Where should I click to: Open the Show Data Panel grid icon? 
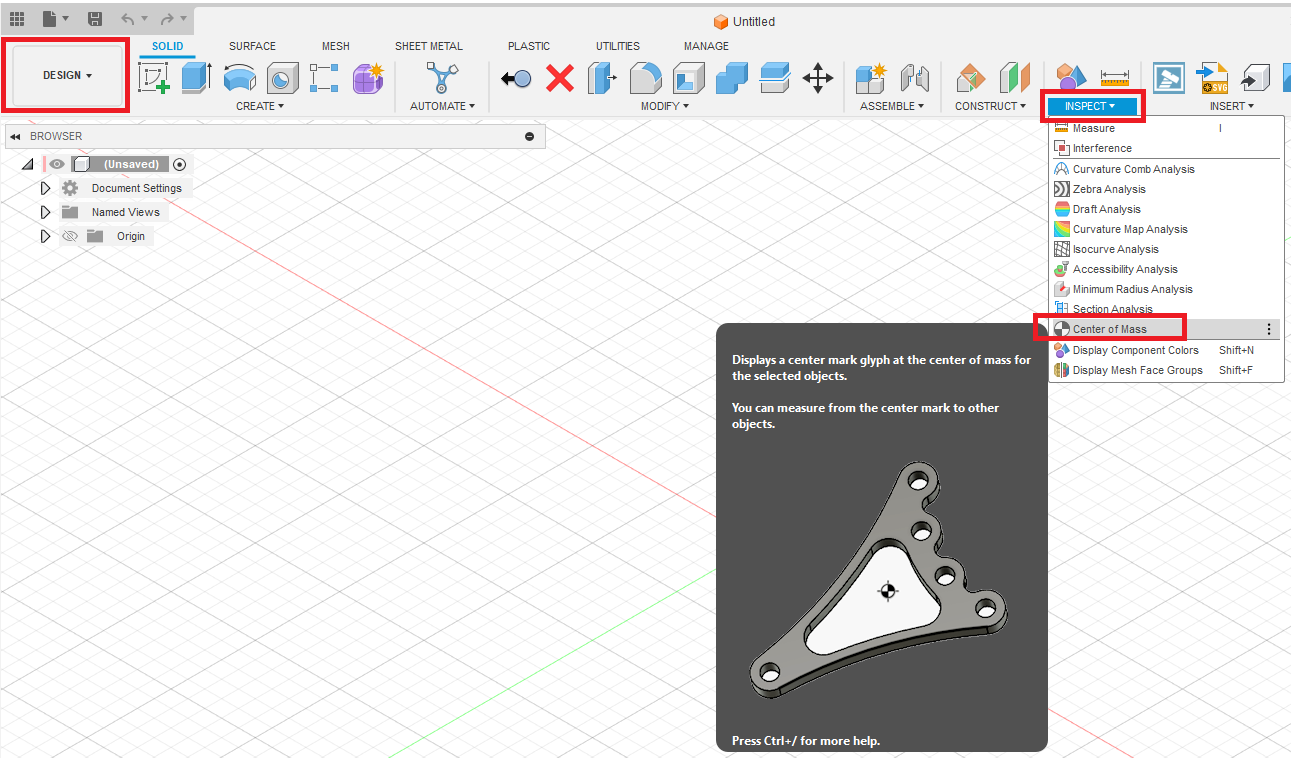click(x=17, y=18)
